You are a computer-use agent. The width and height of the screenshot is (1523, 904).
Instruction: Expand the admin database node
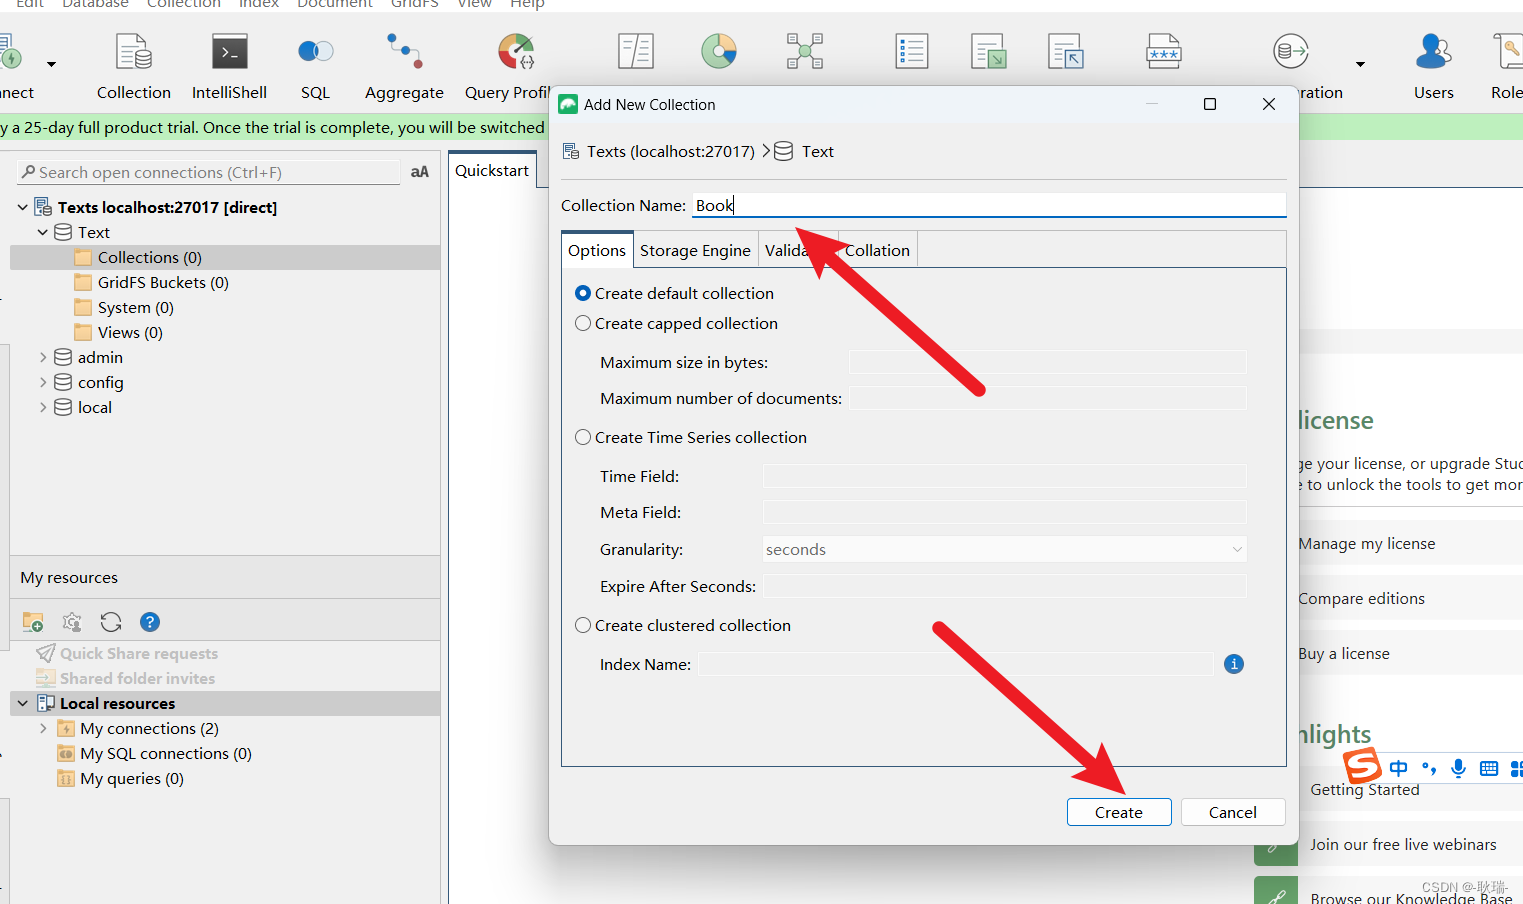pyautogui.click(x=42, y=357)
